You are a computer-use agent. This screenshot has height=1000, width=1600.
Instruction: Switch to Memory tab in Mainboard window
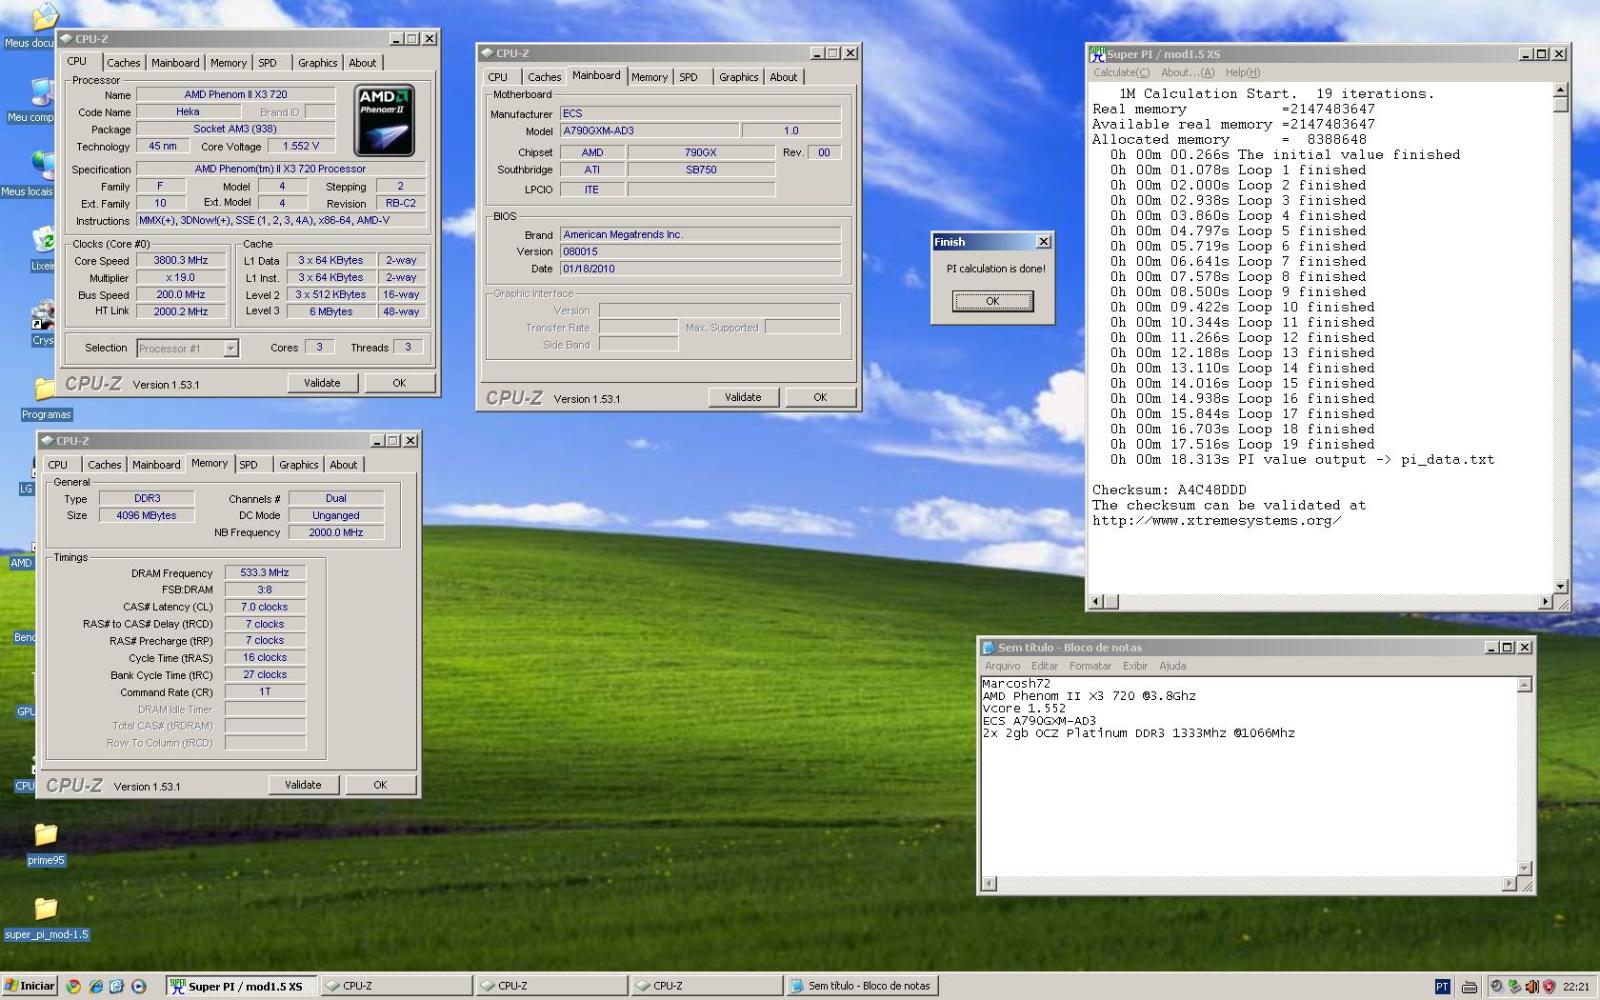(x=649, y=77)
